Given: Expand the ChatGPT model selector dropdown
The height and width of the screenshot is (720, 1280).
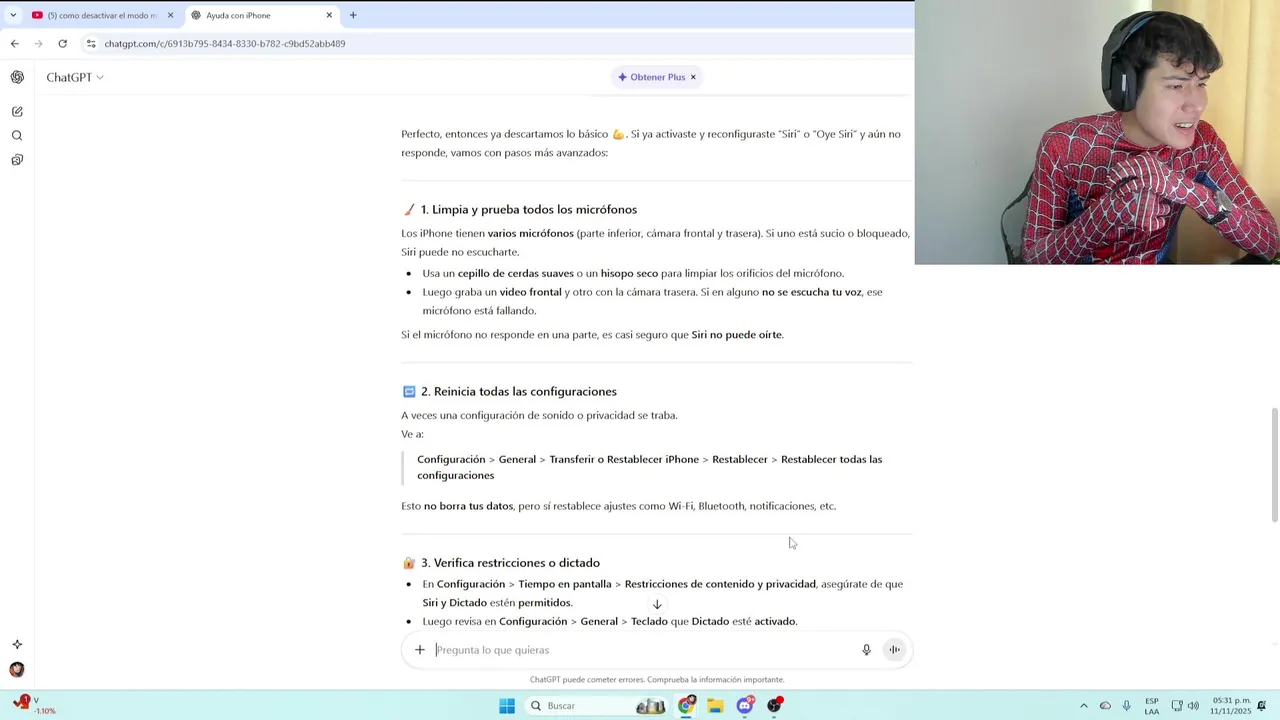Looking at the screenshot, I should click(x=75, y=77).
